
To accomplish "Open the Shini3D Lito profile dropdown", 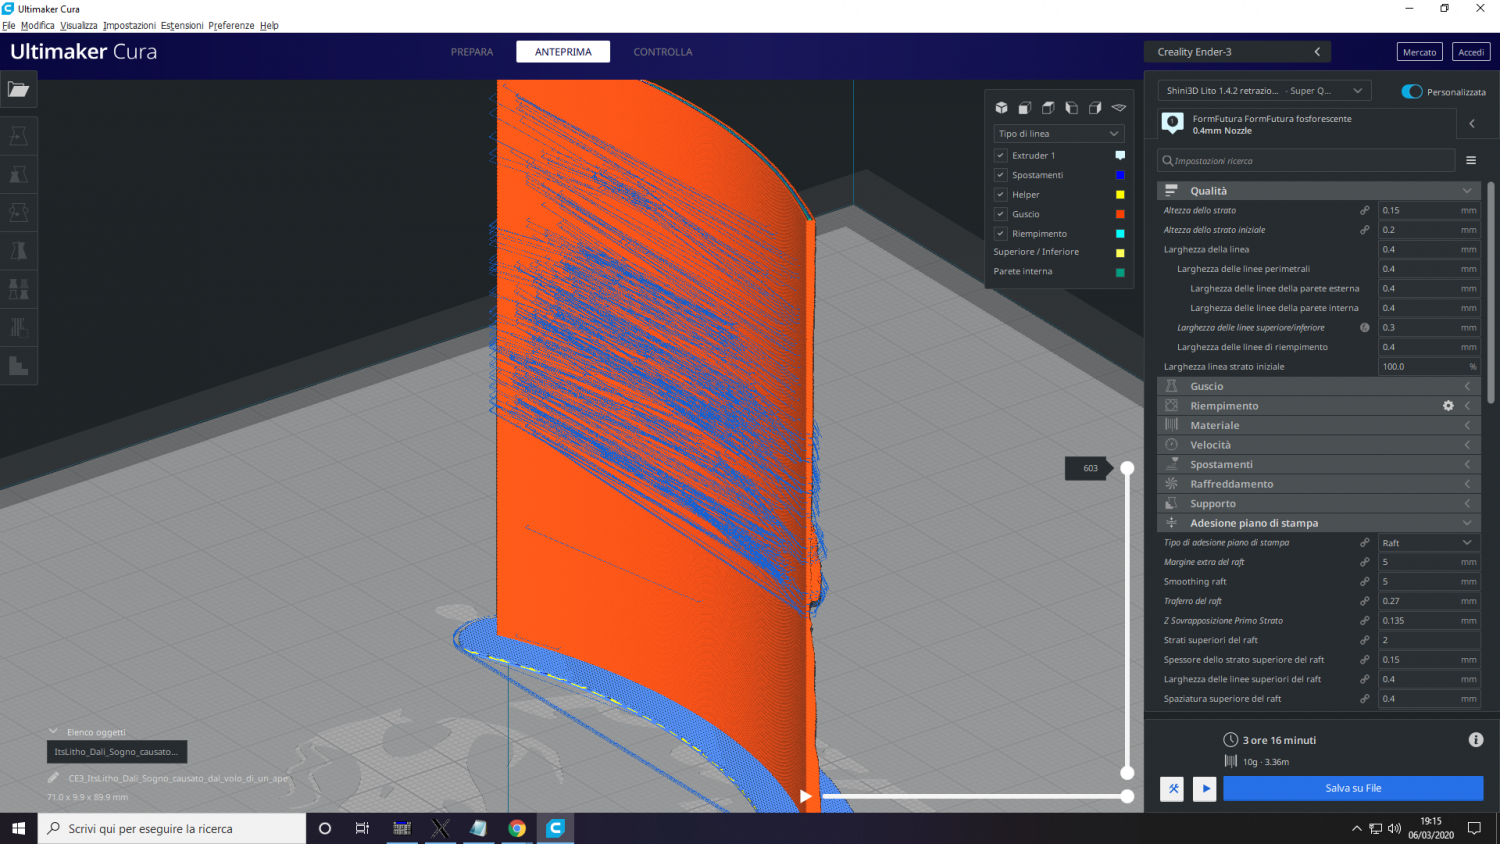I will tap(1264, 90).
